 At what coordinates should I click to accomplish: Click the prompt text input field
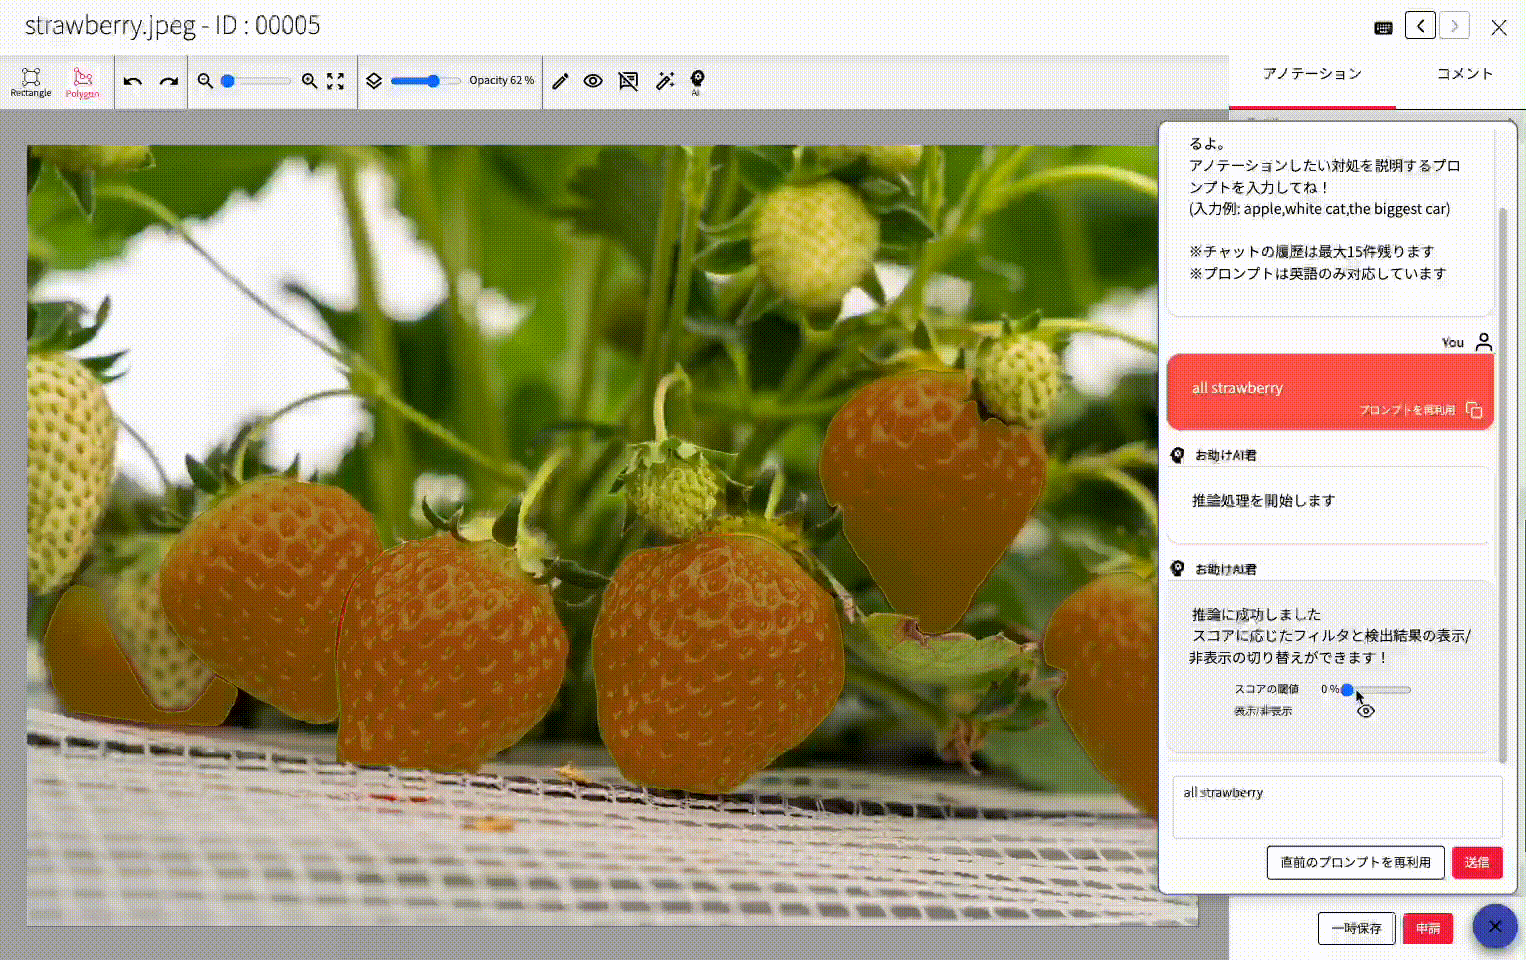(1337, 807)
